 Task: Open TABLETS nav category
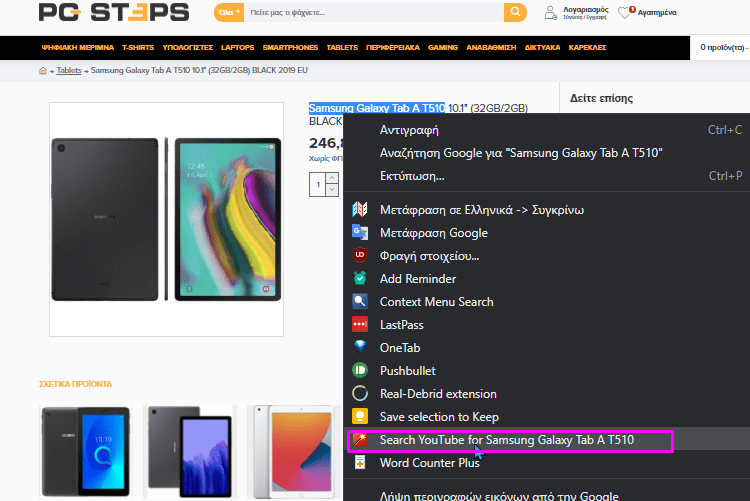(342, 47)
